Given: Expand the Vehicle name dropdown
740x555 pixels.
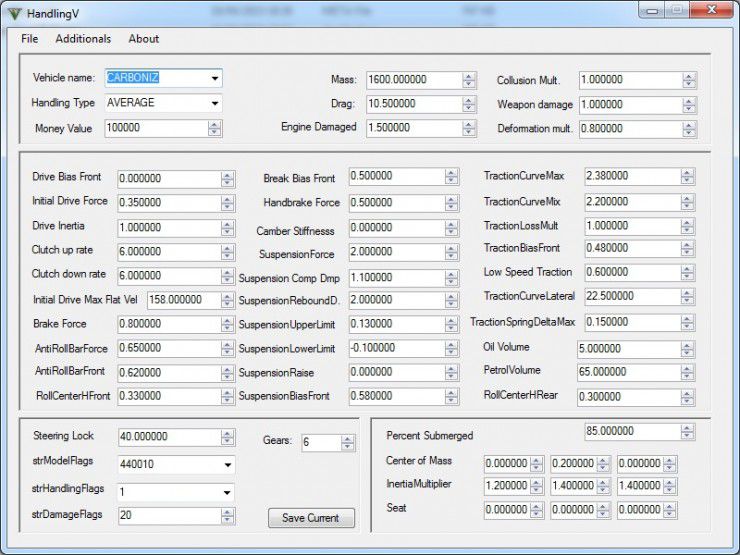Looking at the screenshot, I should (x=214, y=78).
